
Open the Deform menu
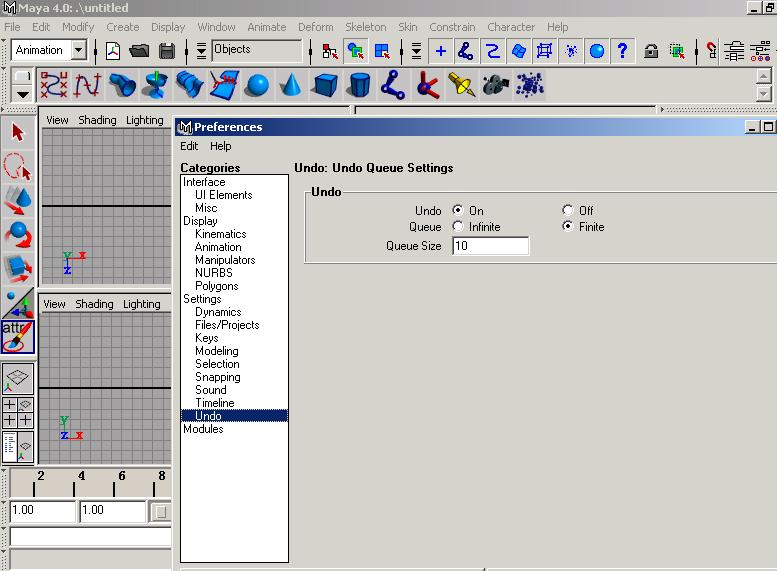[316, 27]
